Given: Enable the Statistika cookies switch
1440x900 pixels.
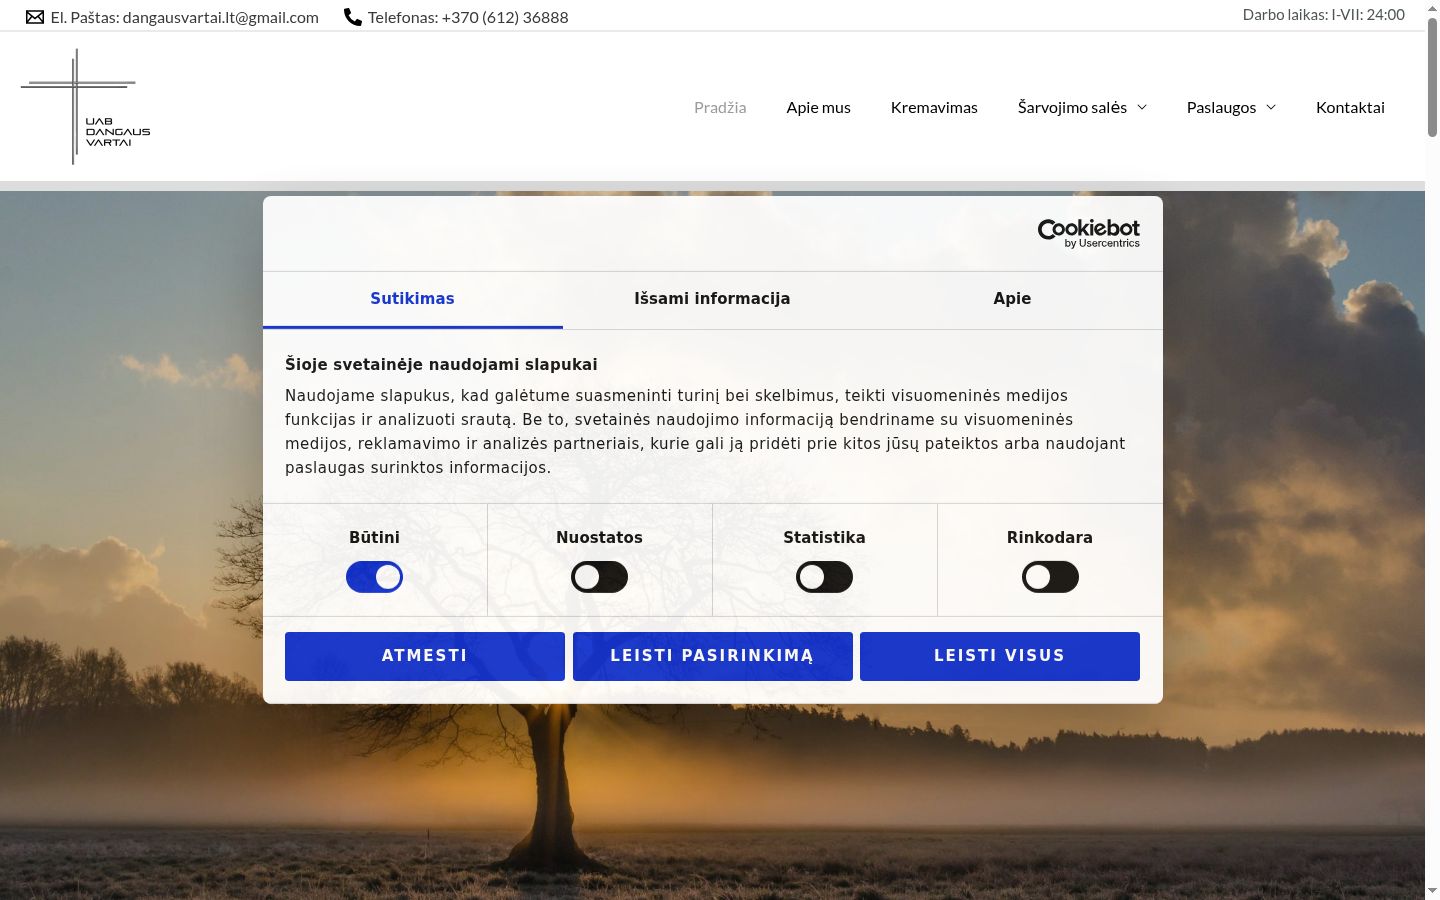Looking at the screenshot, I should pos(824,577).
